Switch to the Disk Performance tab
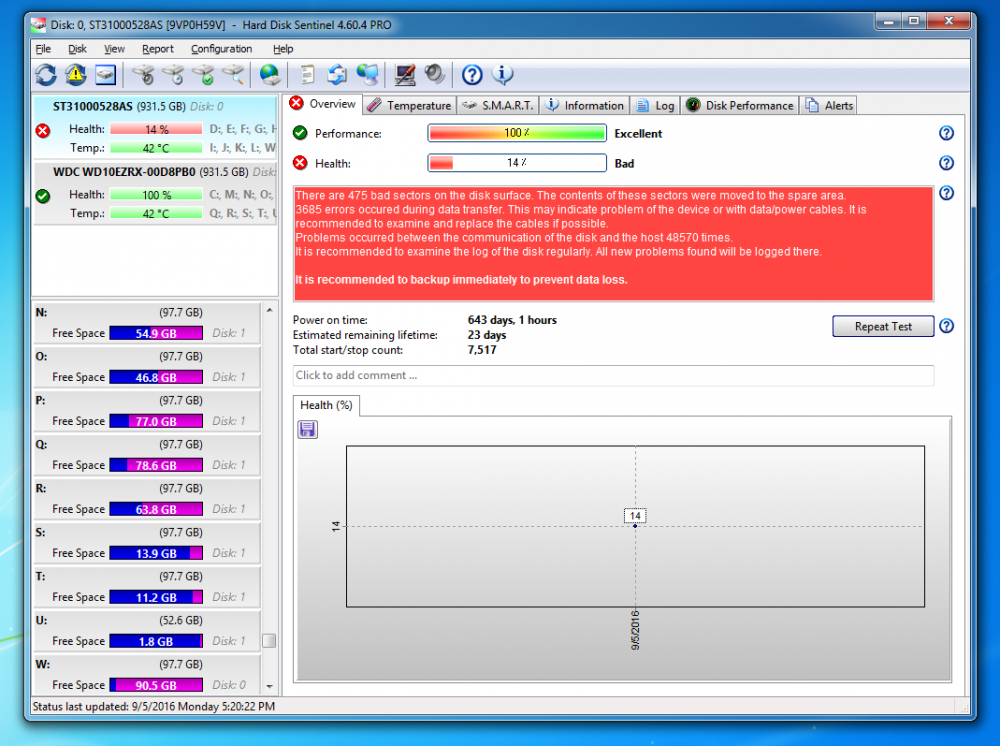1000x746 pixels. point(740,105)
